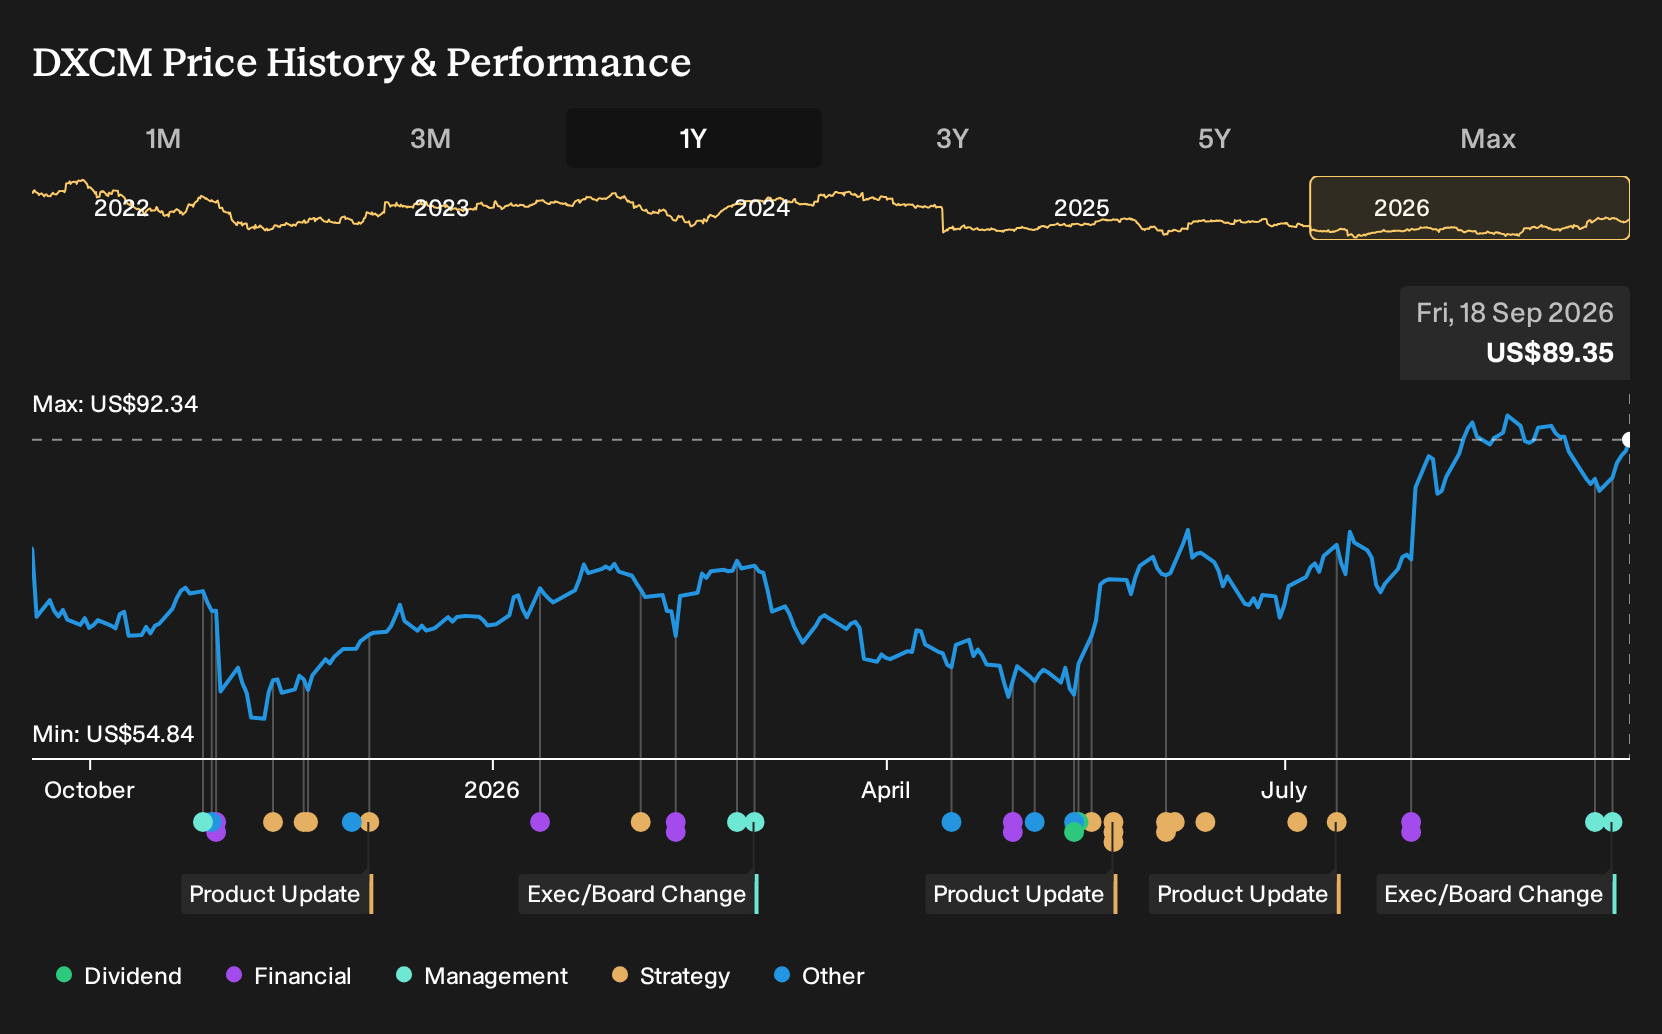The height and width of the screenshot is (1034, 1662).
Task: Click lone purple Financial dot in mid-January
Action: [x=540, y=822]
